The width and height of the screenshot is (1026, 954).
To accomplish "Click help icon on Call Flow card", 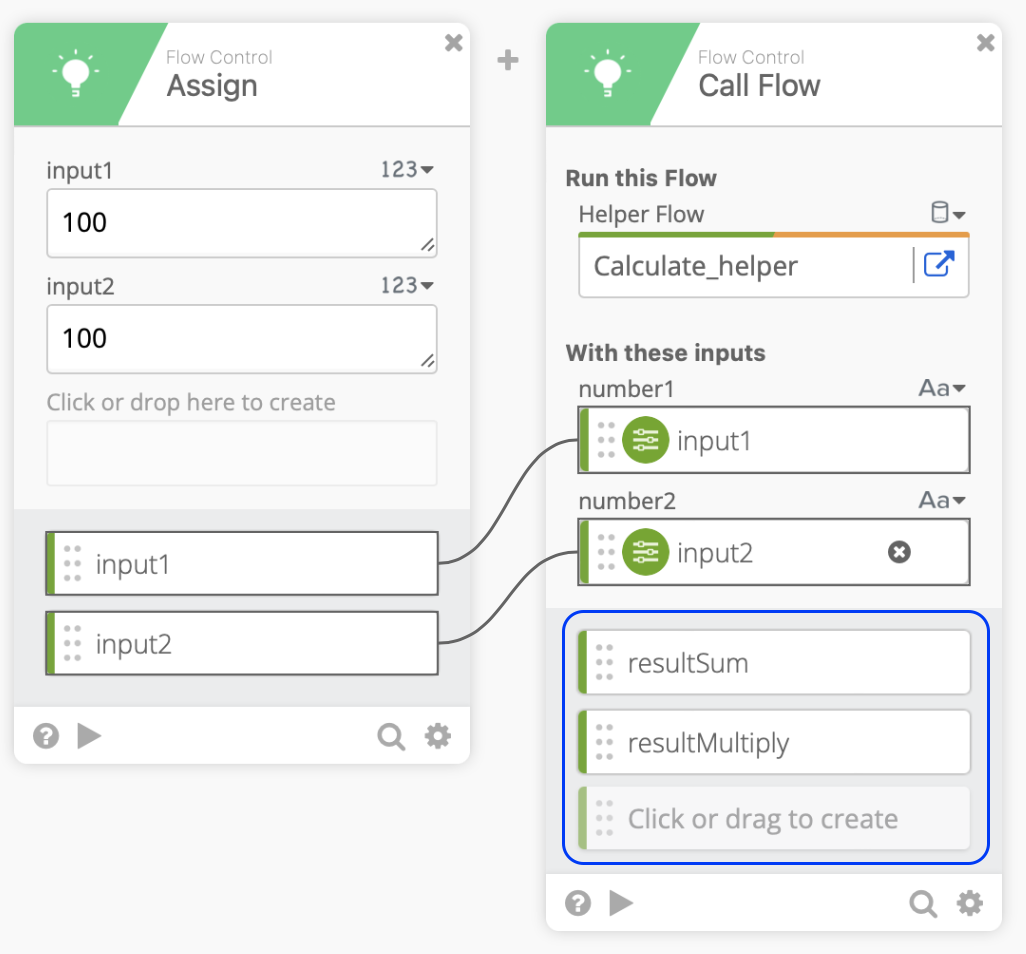I will (x=577, y=904).
